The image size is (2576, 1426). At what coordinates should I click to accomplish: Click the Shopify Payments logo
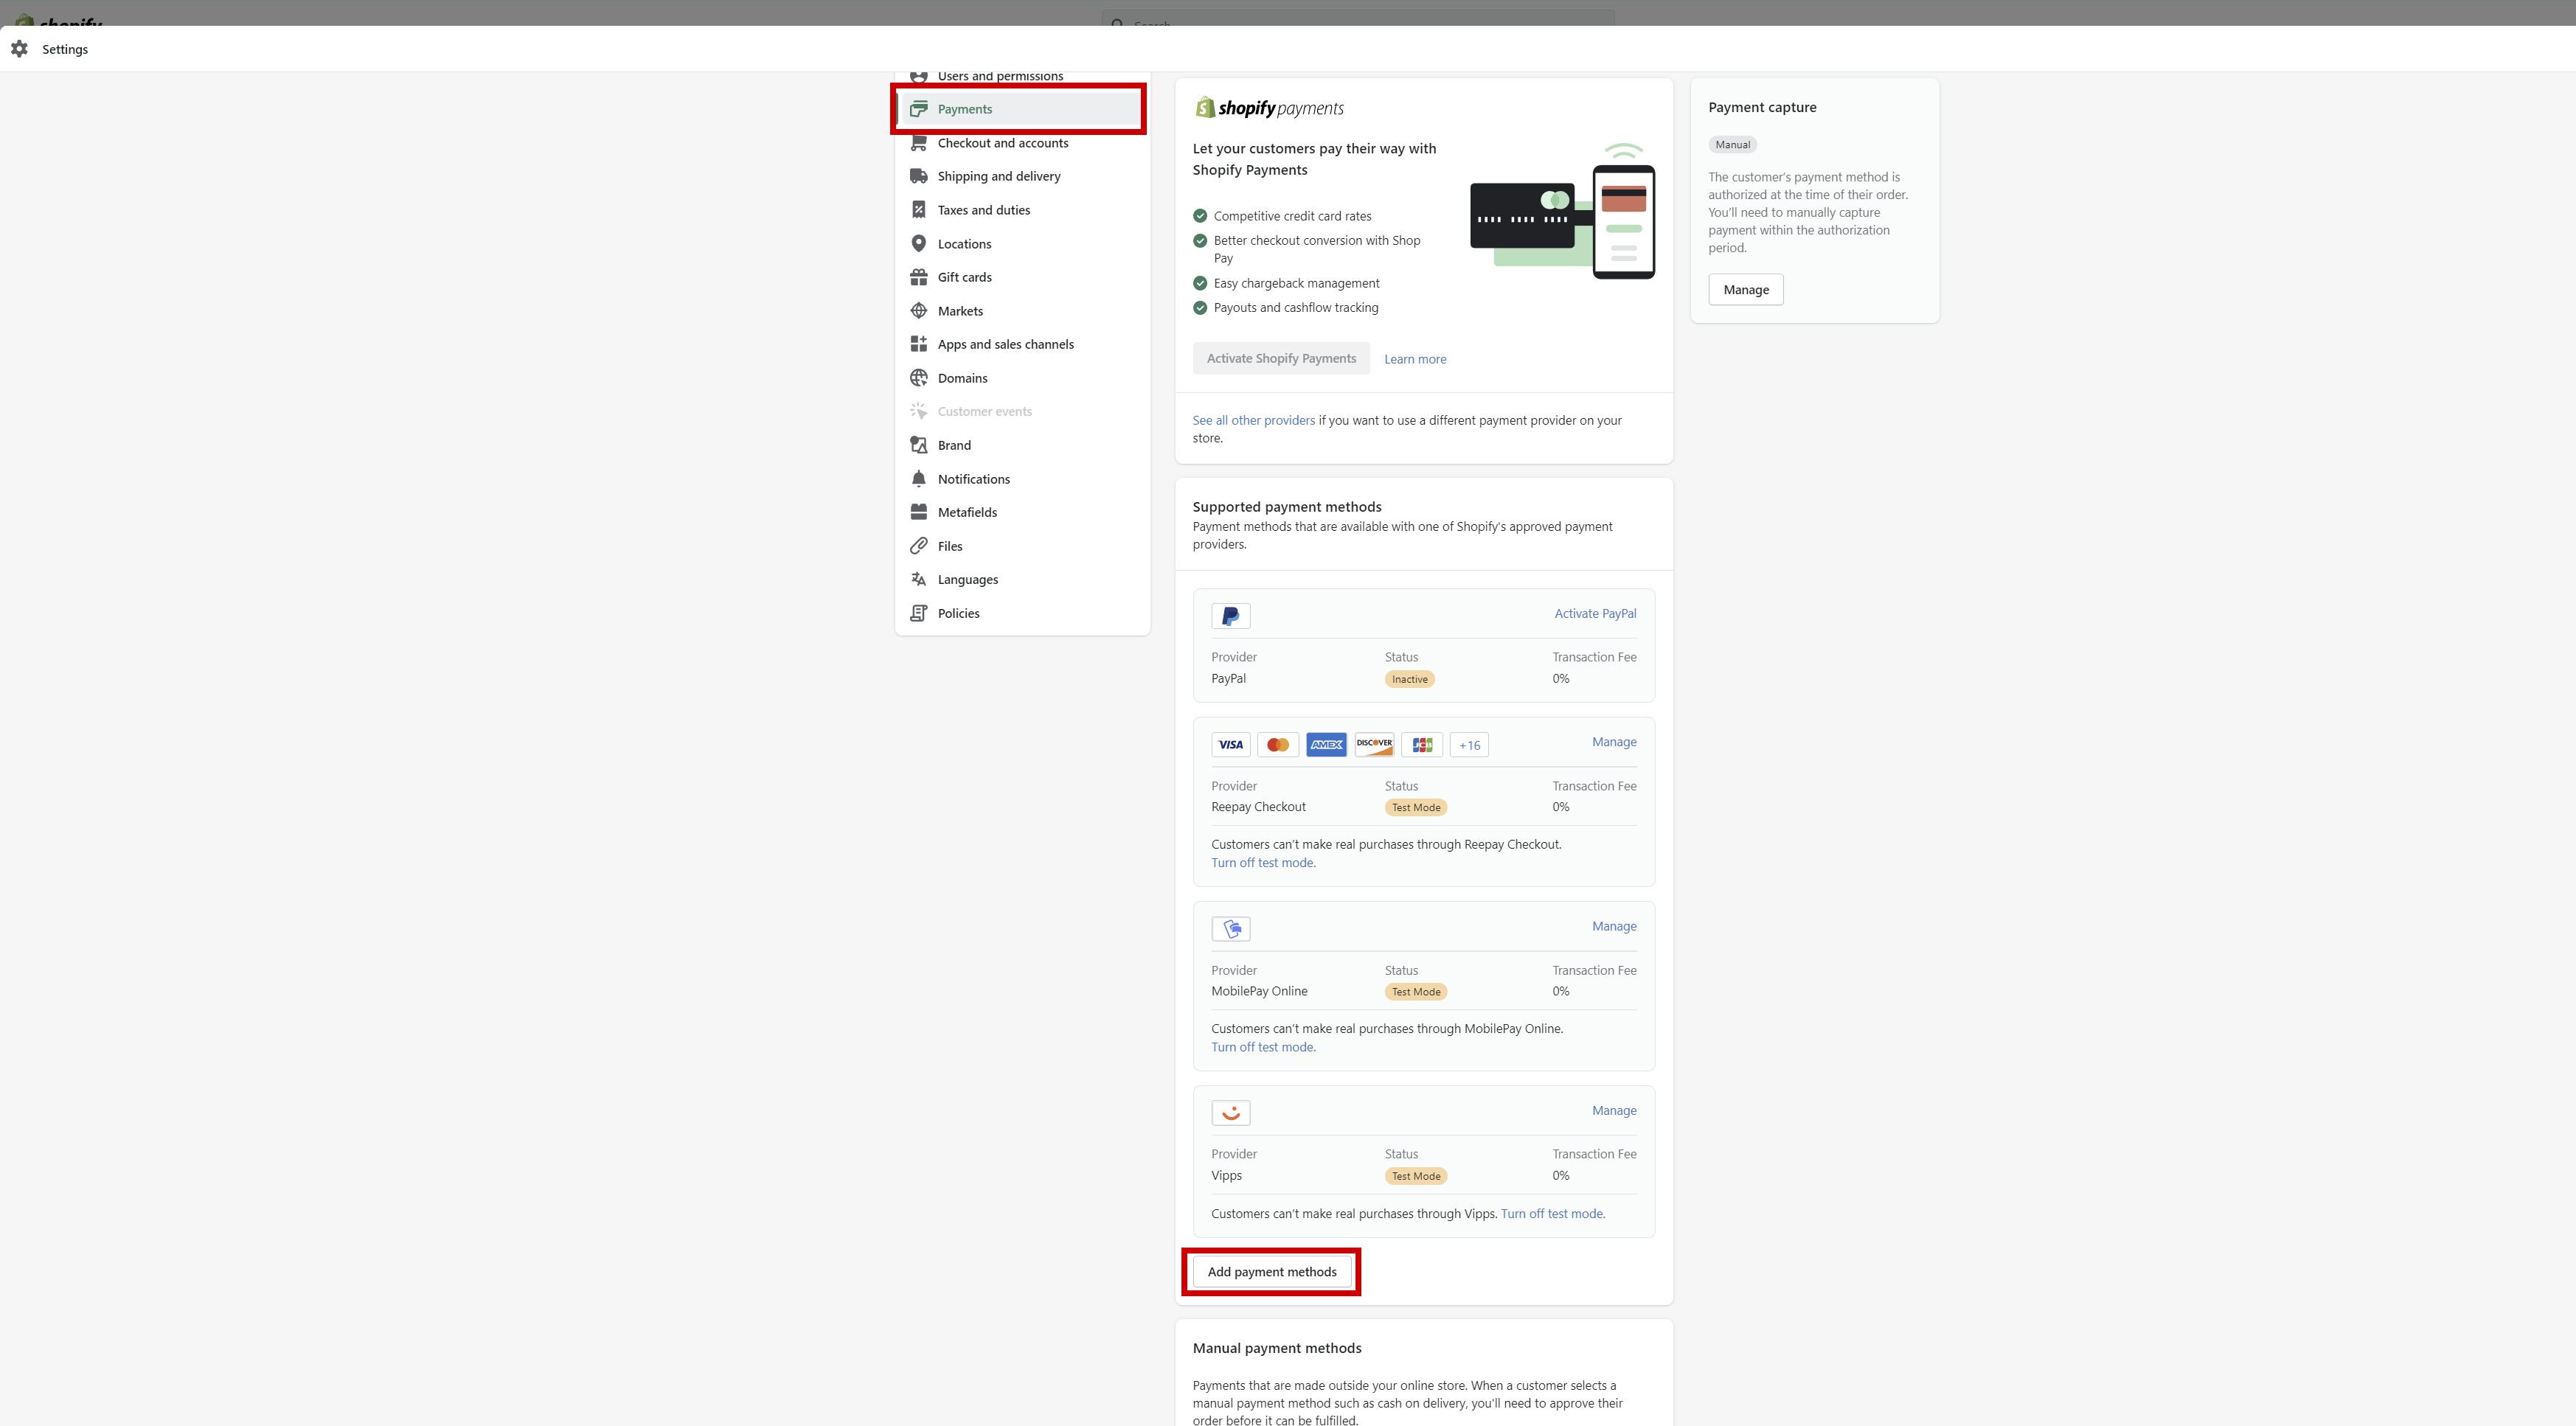(x=1269, y=108)
